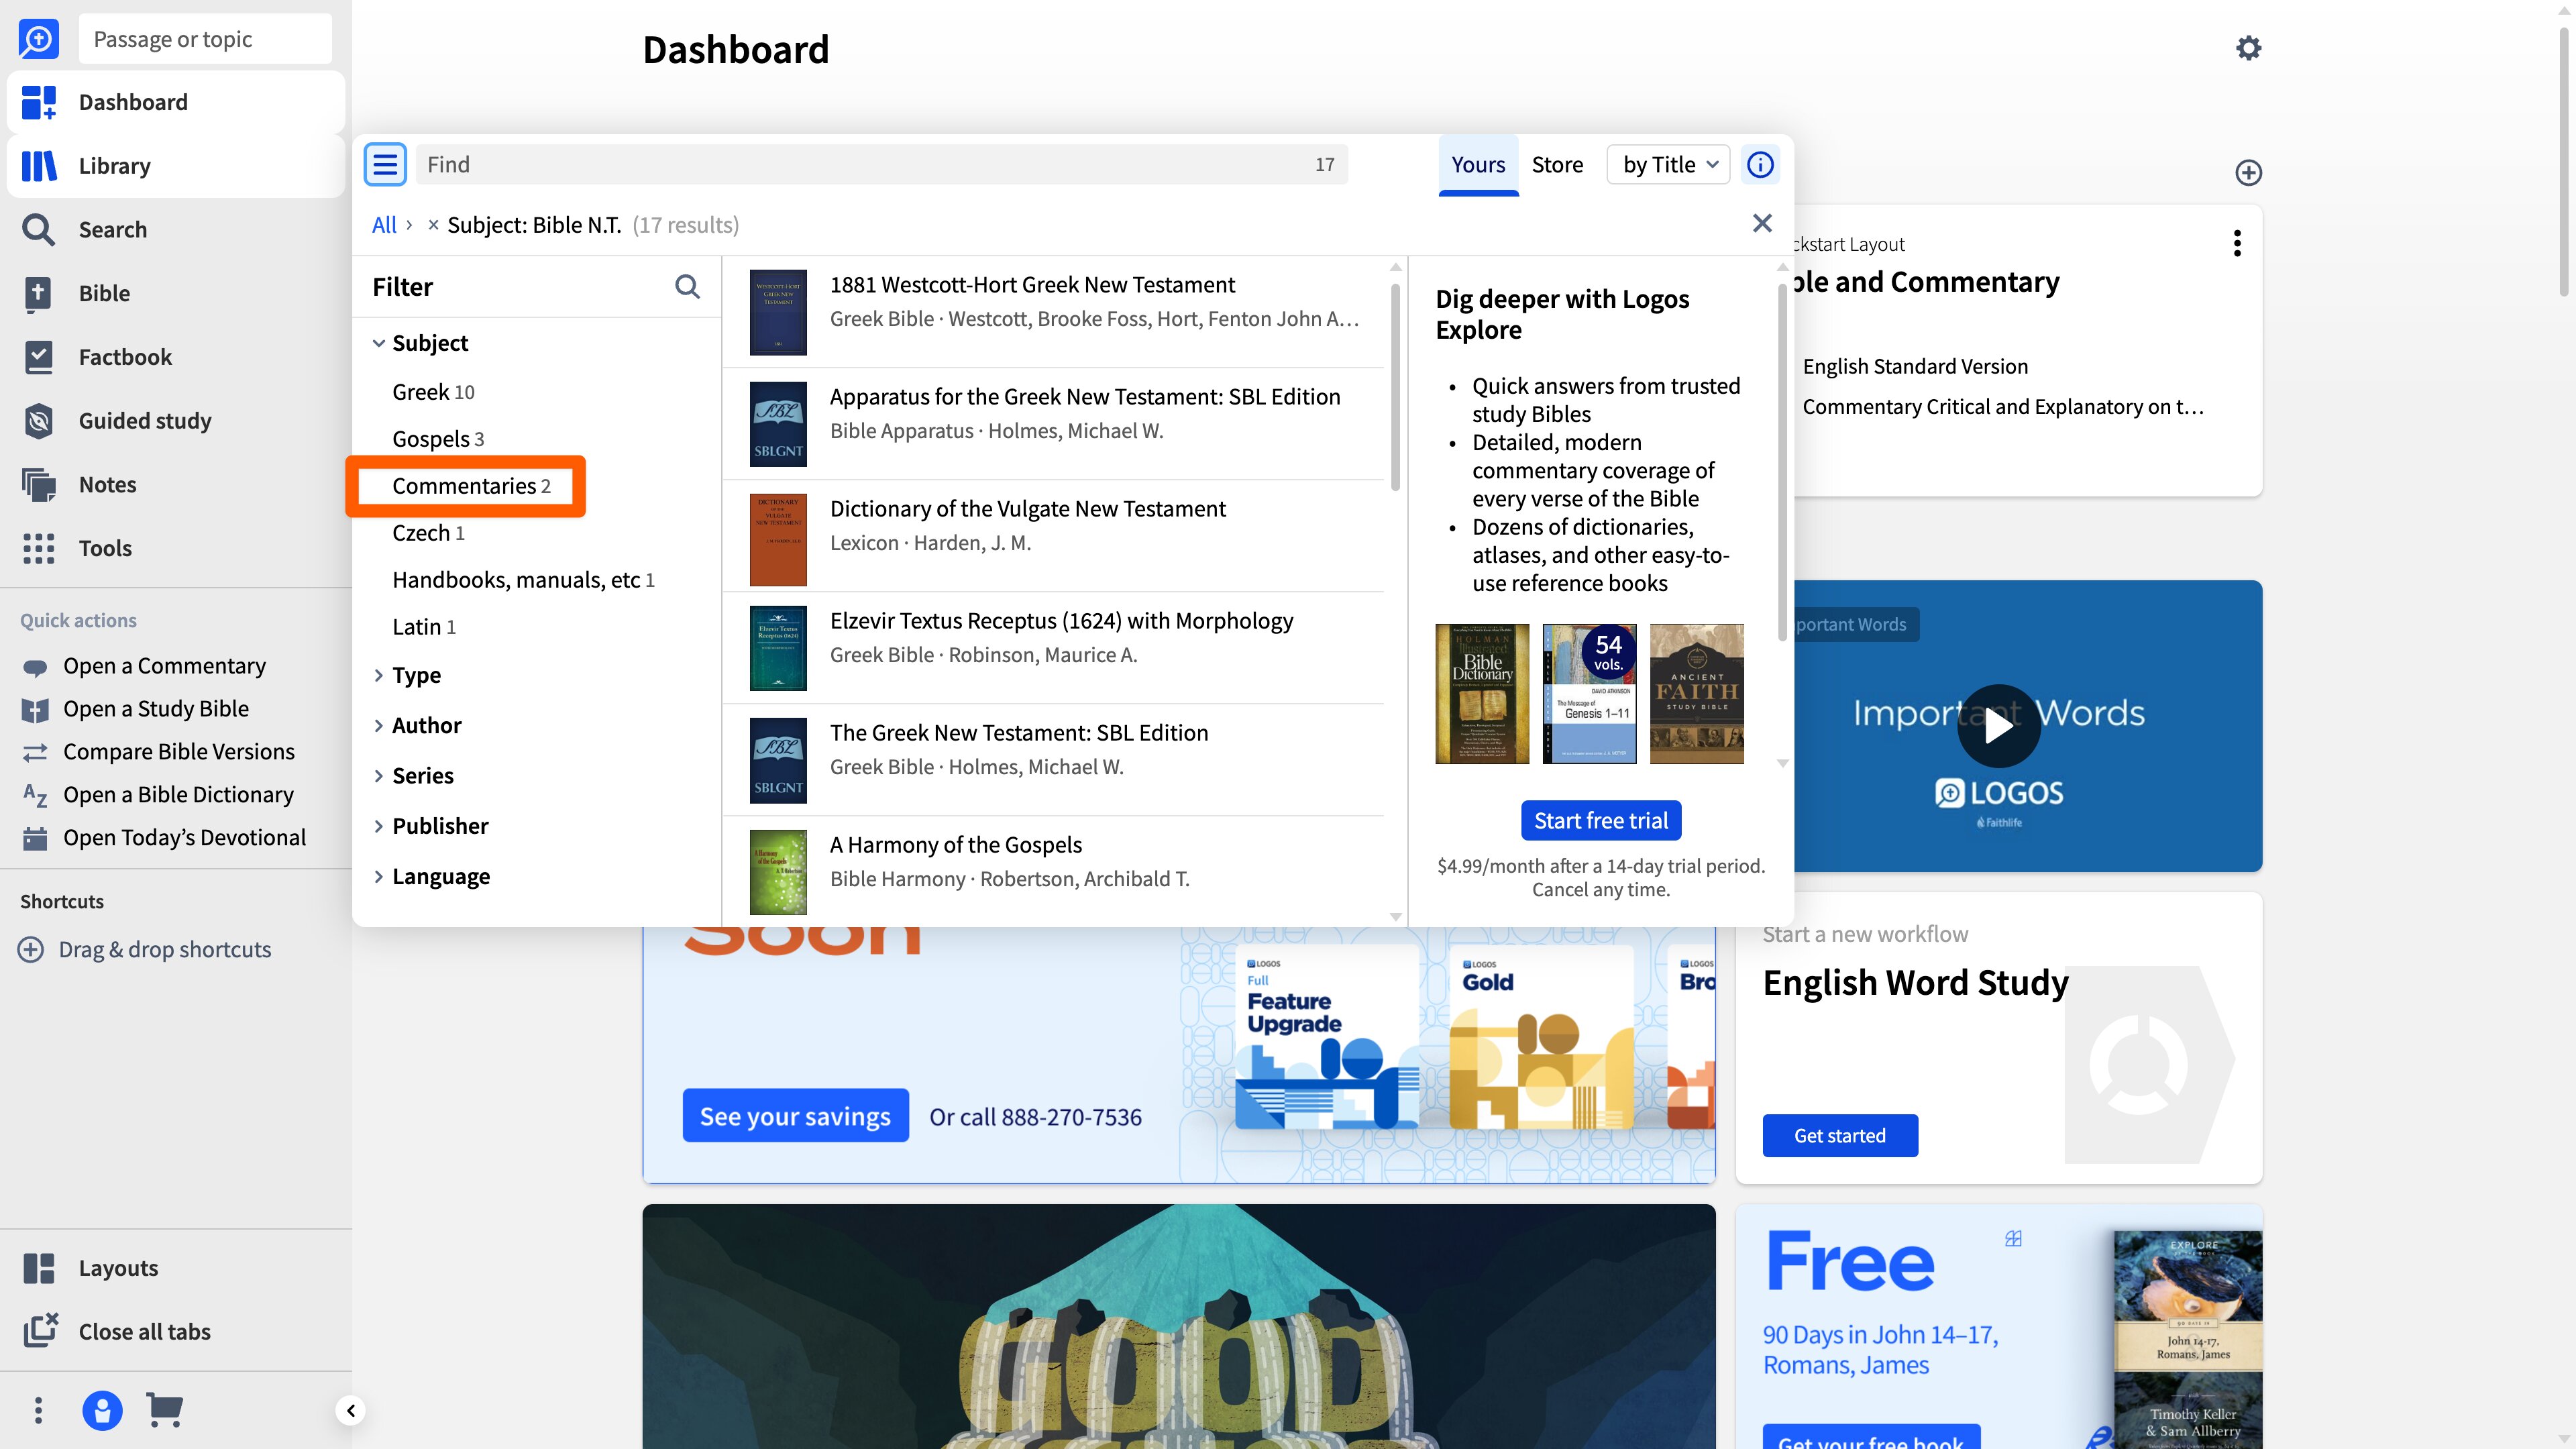Viewport: 2576px width, 1449px height.
Task: Open the Tools grid icon
Action: pos(38,548)
